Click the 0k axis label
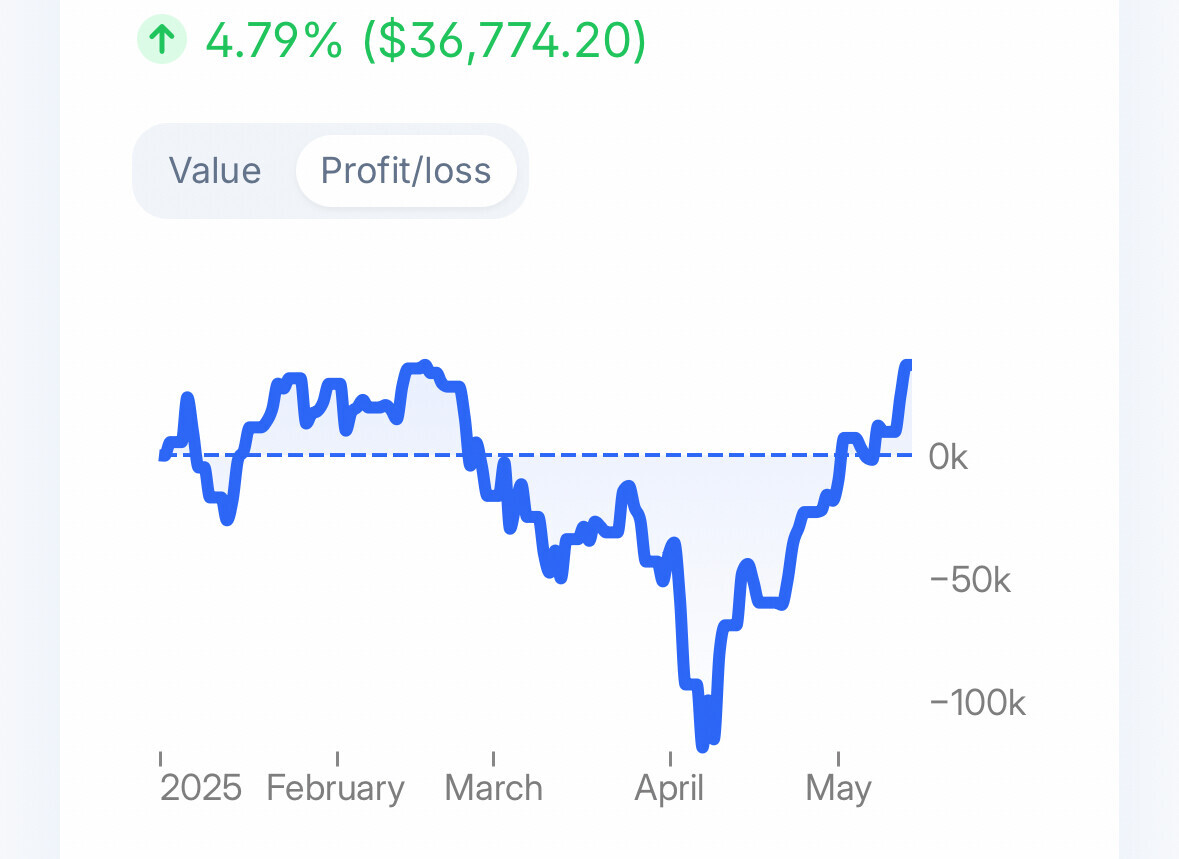 pyautogui.click(x=948, y=457)
